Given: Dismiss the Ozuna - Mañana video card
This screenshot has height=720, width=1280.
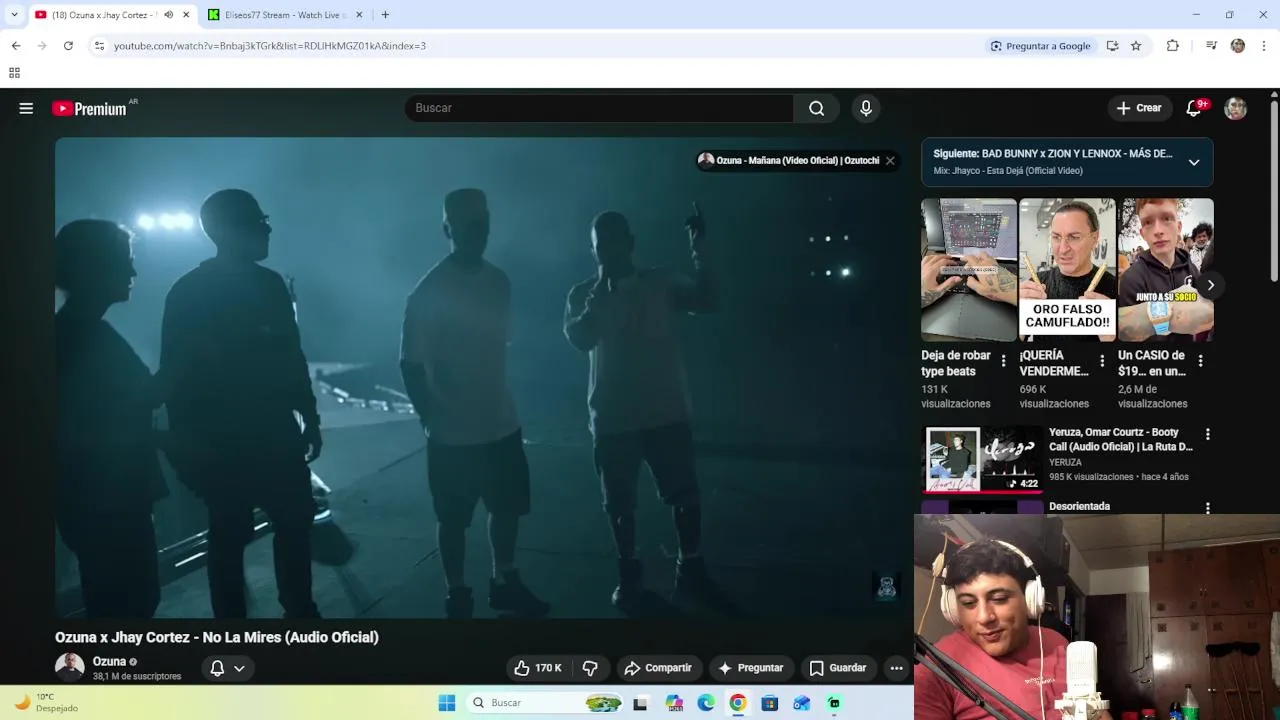Looking at the screenshot, I should (890, 160).
